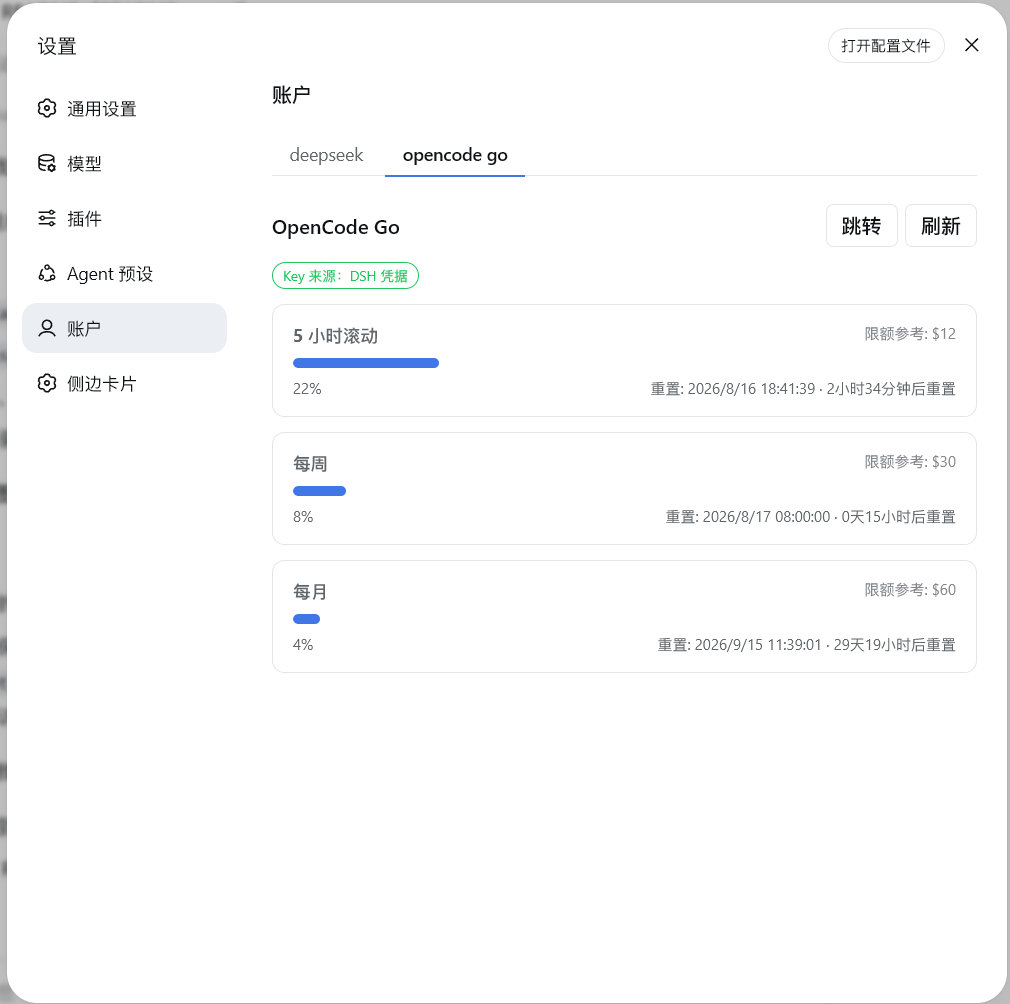Viewport: 1010px width, 1004px height.
Task: Click the Key 来源: DSH 凭据 badge
Action: [345, 276]
